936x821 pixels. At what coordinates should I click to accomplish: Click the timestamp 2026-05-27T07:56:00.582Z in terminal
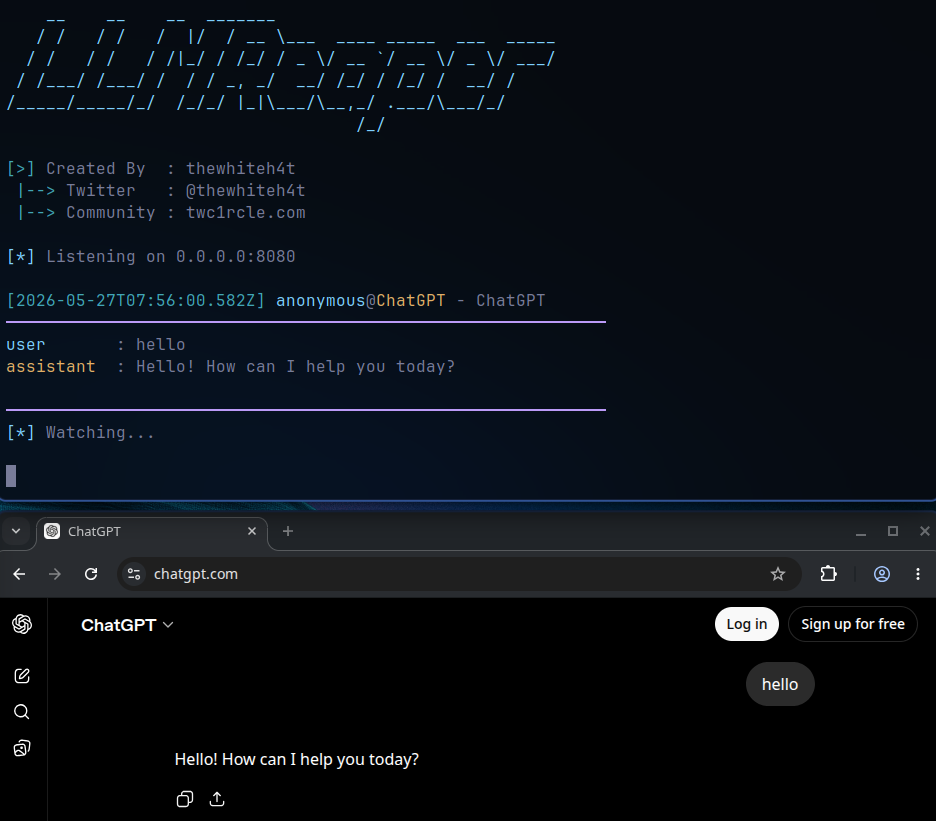point(136,300)
